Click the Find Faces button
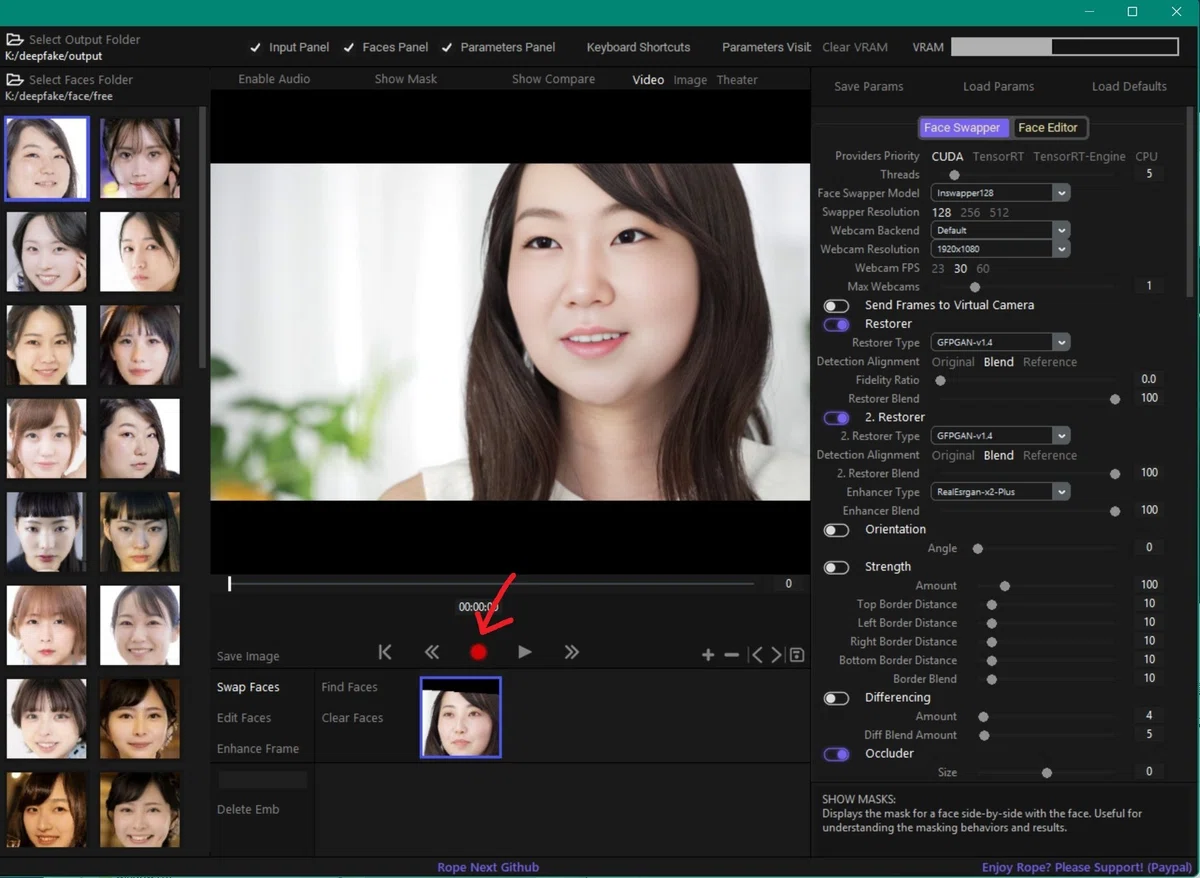Viewport: 1200px width, 878px height. 349,687
